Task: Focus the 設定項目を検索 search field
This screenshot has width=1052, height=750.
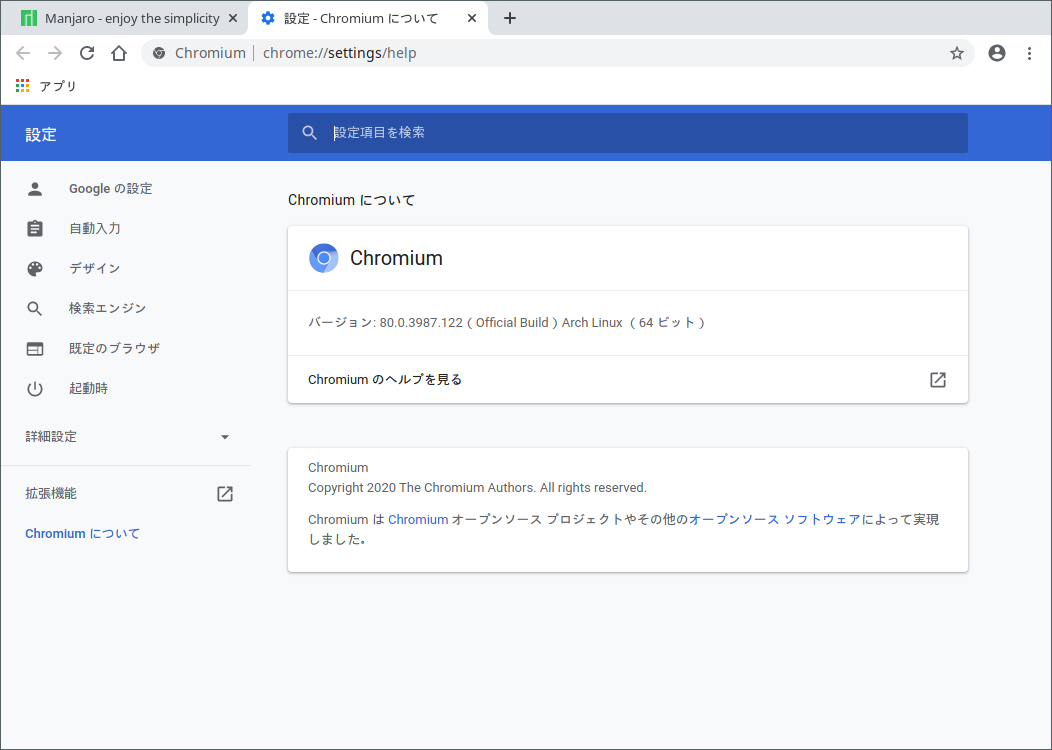Action: pyautogui.click(x=627, y=133)
